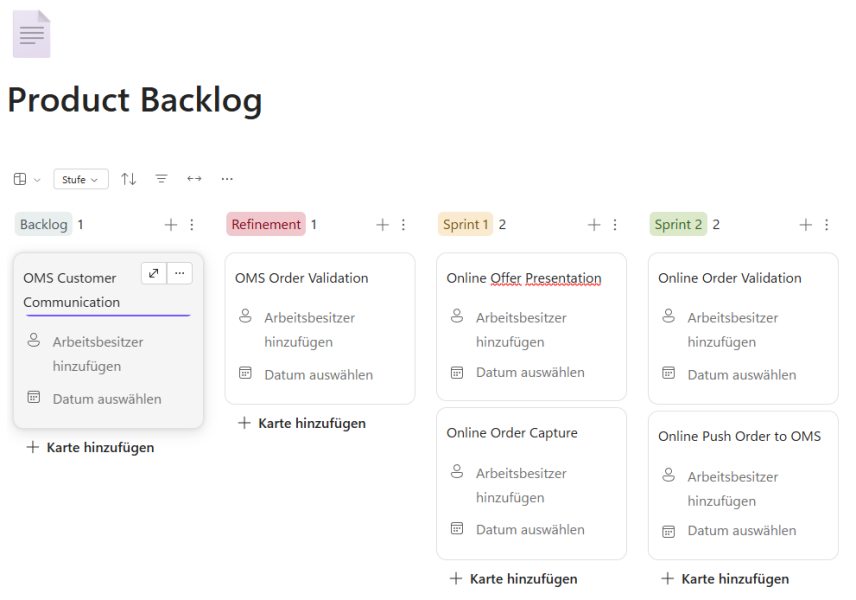This screenshot has width=856, height=600.
Task: Open Sprint 1 column options menu
Action: tap(615, 225)
